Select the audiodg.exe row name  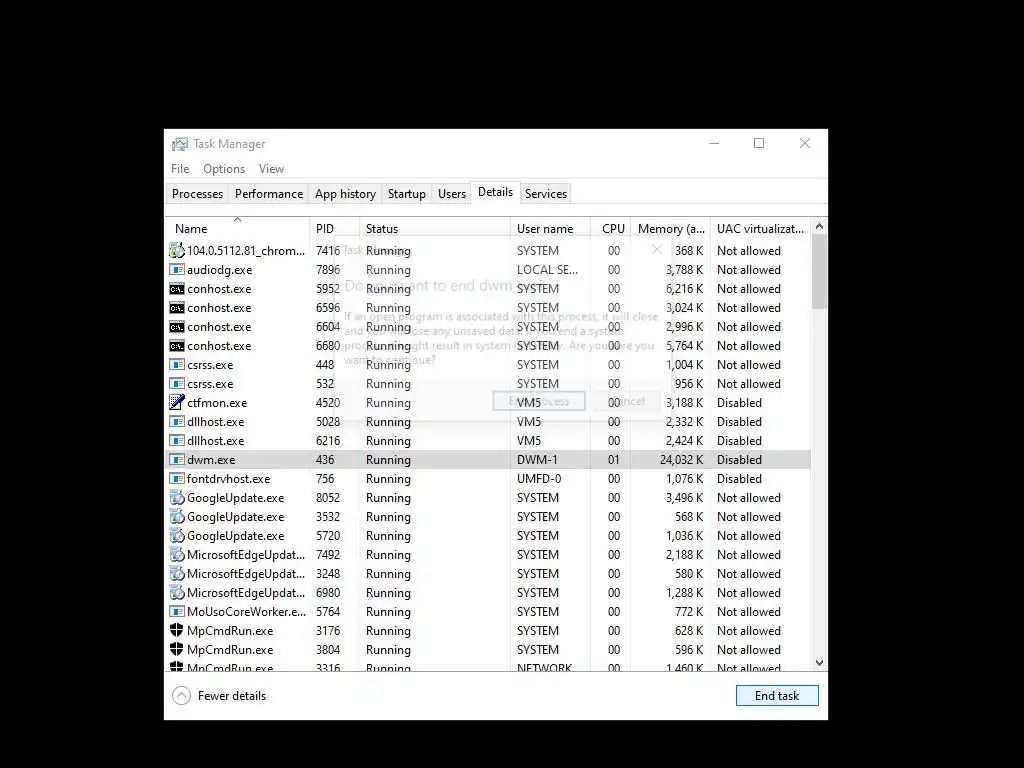pos(219,270)
